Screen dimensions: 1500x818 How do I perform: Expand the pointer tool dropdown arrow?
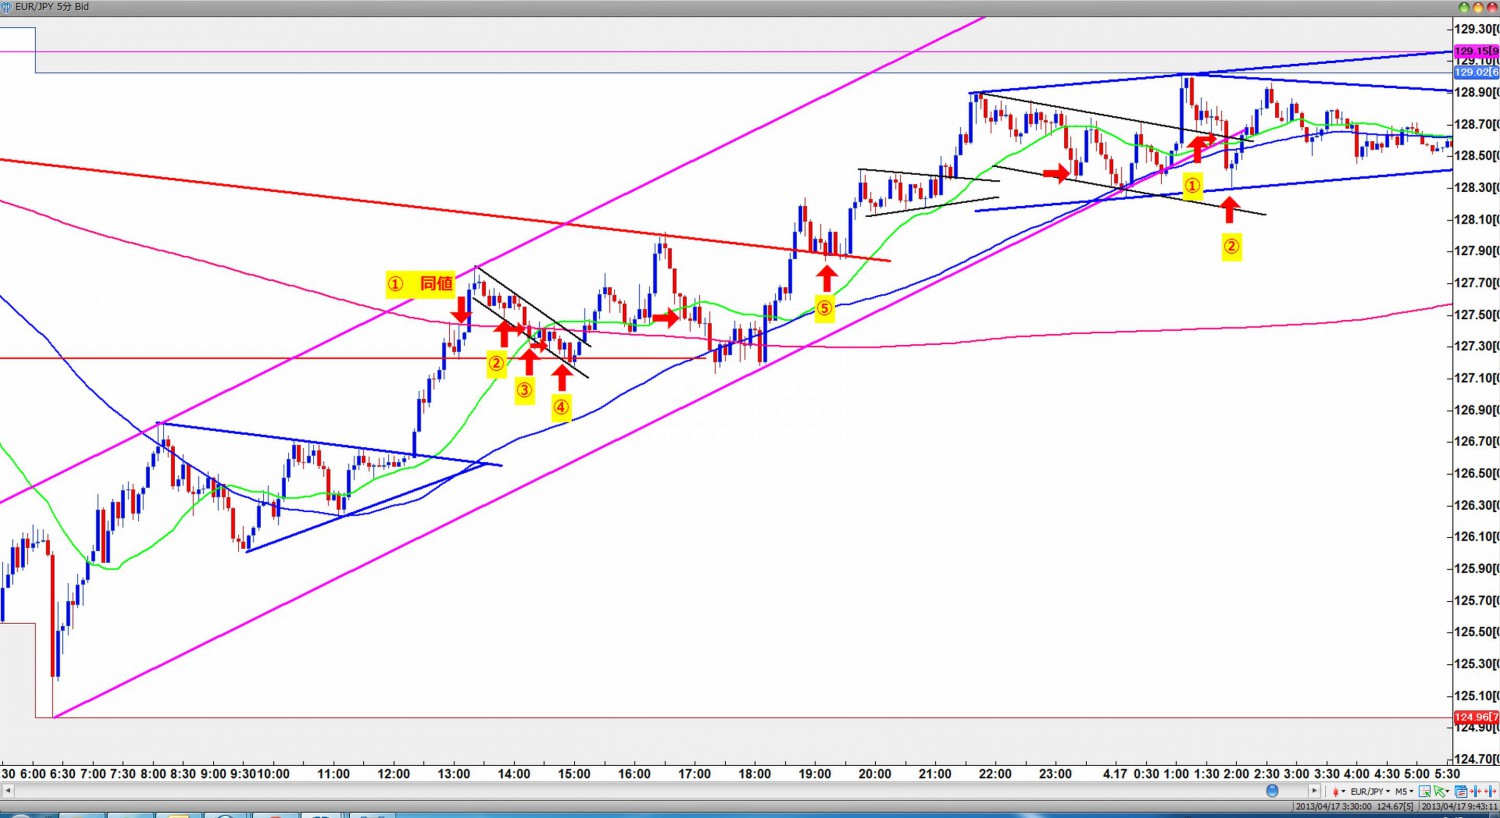(x=1447, y=791)
